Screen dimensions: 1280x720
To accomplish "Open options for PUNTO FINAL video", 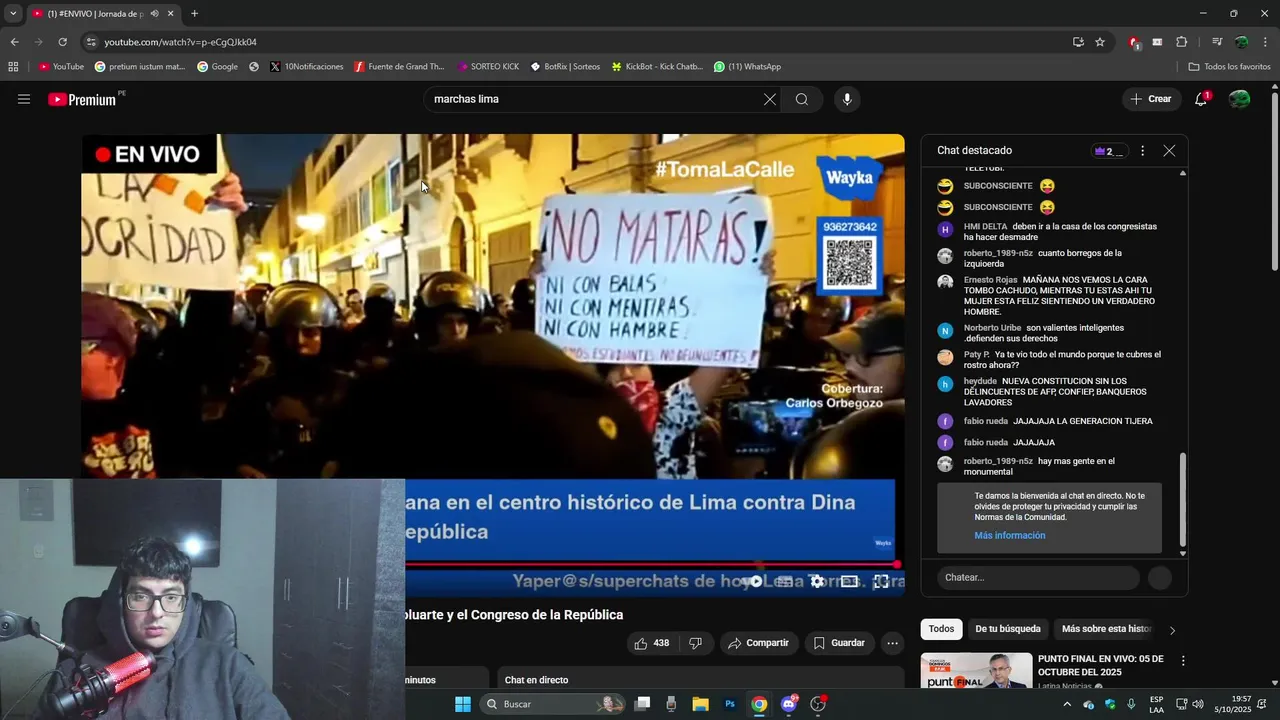I will tap(1183, 661).
